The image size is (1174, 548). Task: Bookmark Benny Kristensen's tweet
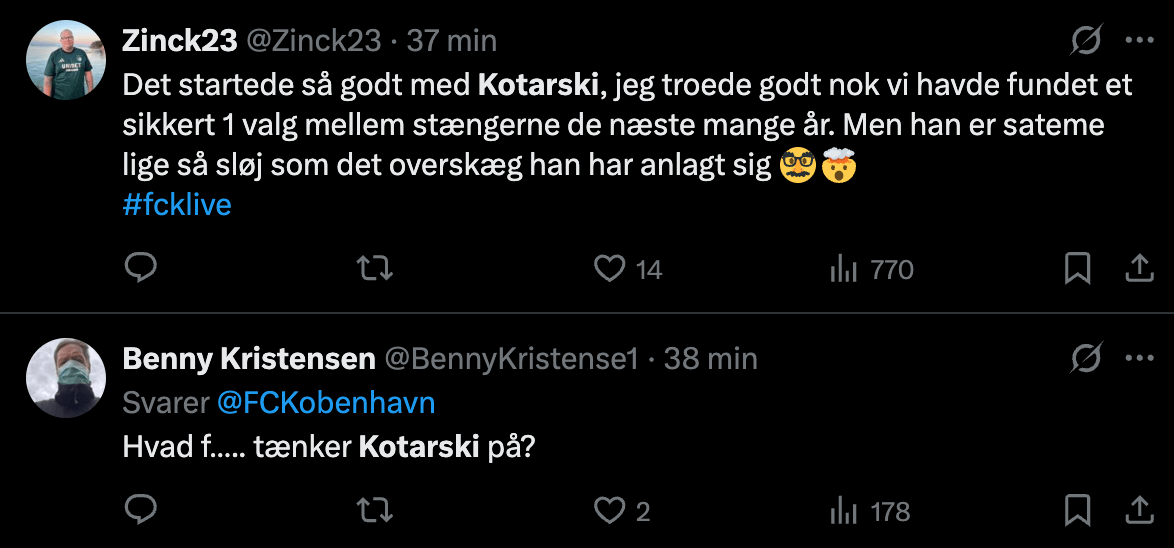[x=1077, y=511]
